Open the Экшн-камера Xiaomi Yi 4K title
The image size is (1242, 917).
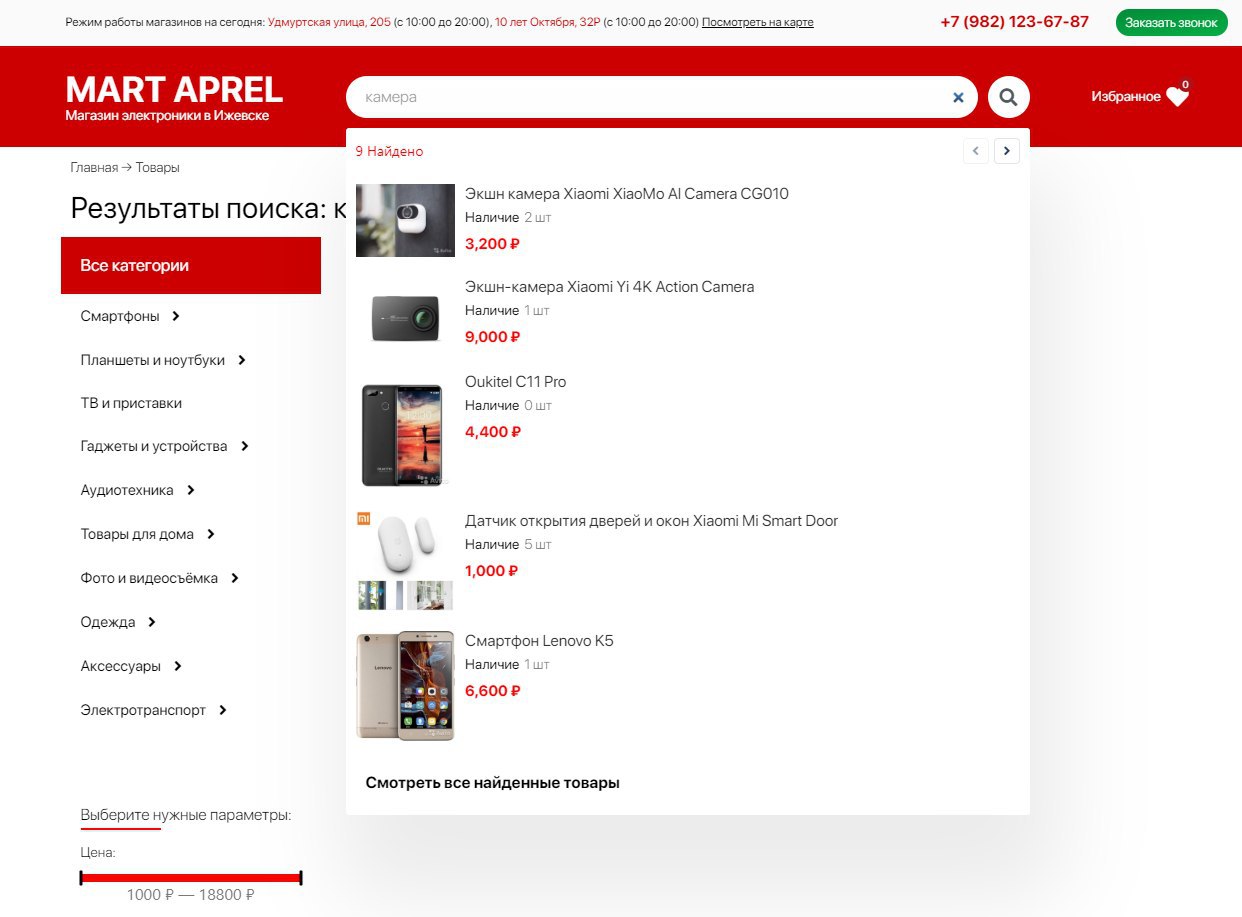tap(610, 287)
